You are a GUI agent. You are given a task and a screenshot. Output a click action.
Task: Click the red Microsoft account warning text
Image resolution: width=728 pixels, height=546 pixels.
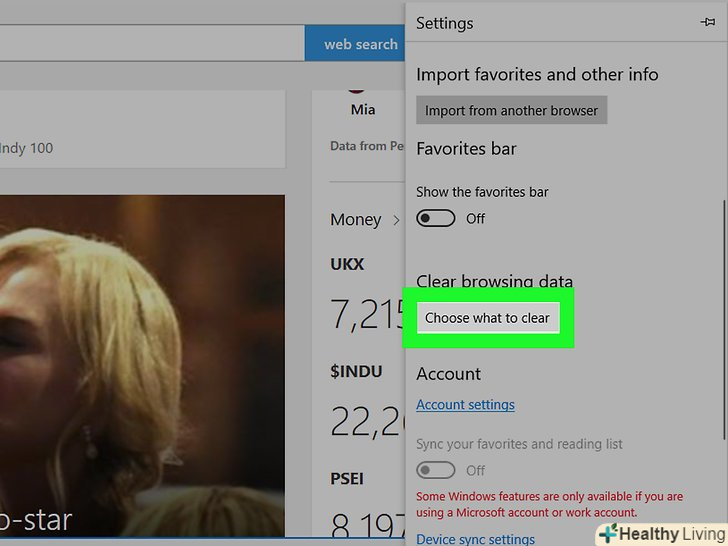tap(549, 504)
